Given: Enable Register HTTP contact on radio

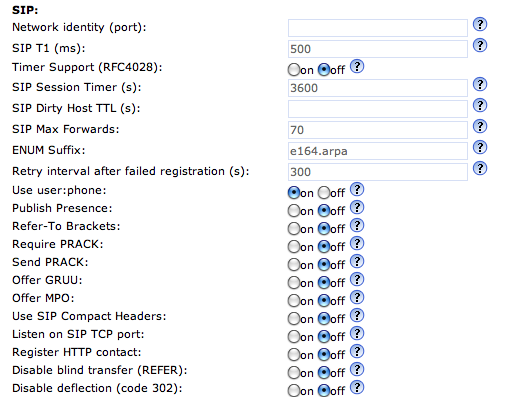Looking at the screenshot, I should coord(294,355).
